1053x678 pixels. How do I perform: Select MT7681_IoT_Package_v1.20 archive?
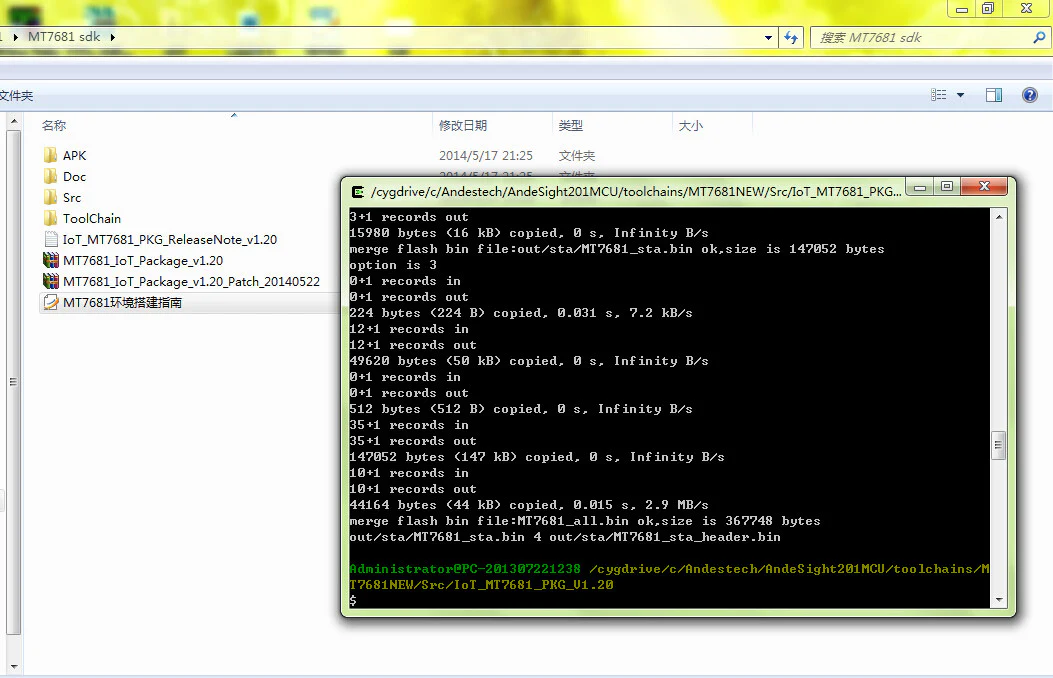pyautogui.click(x=142, y=261)
